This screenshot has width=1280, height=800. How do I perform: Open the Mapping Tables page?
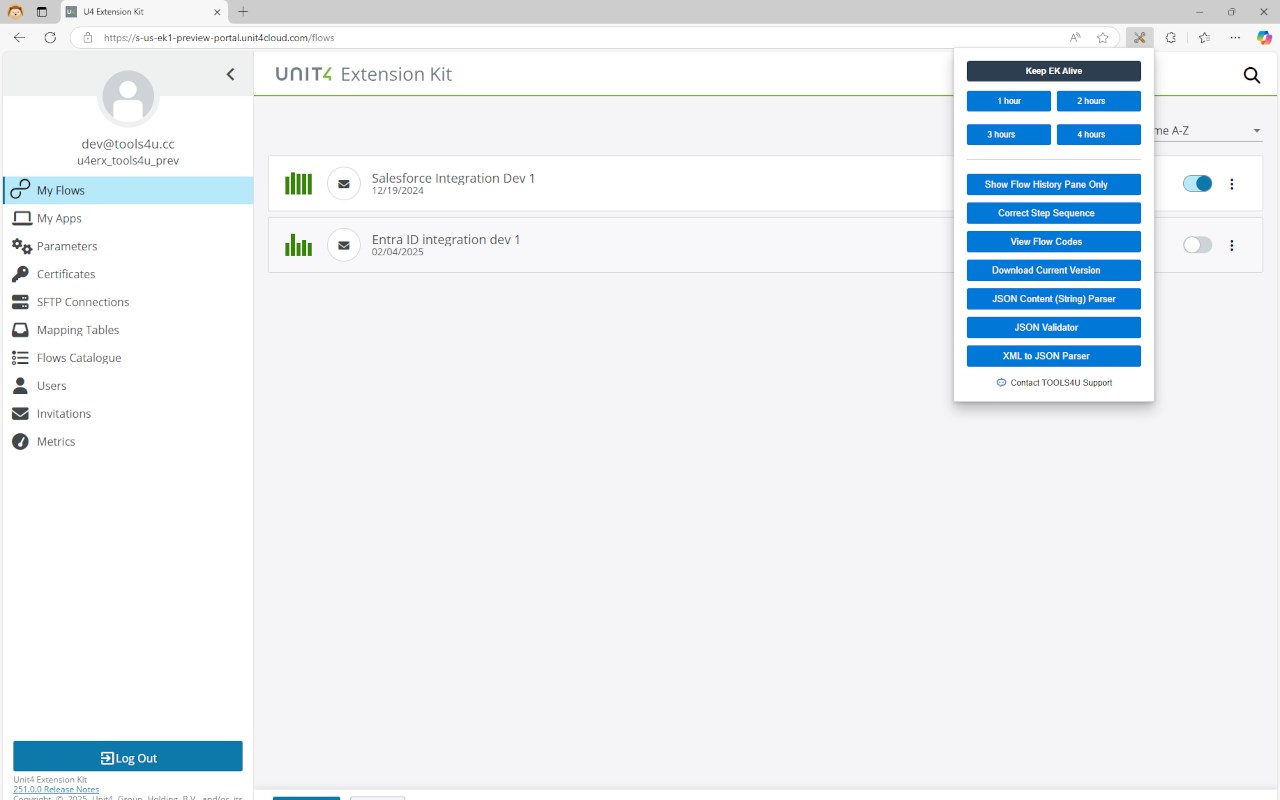(x=128, y=330)
